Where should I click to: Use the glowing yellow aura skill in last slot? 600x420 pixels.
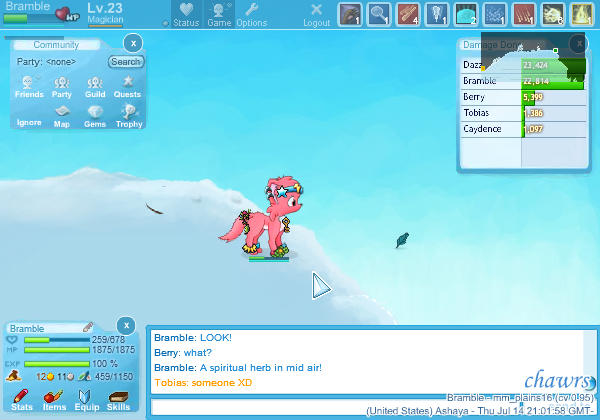click(x=582, y=15)
